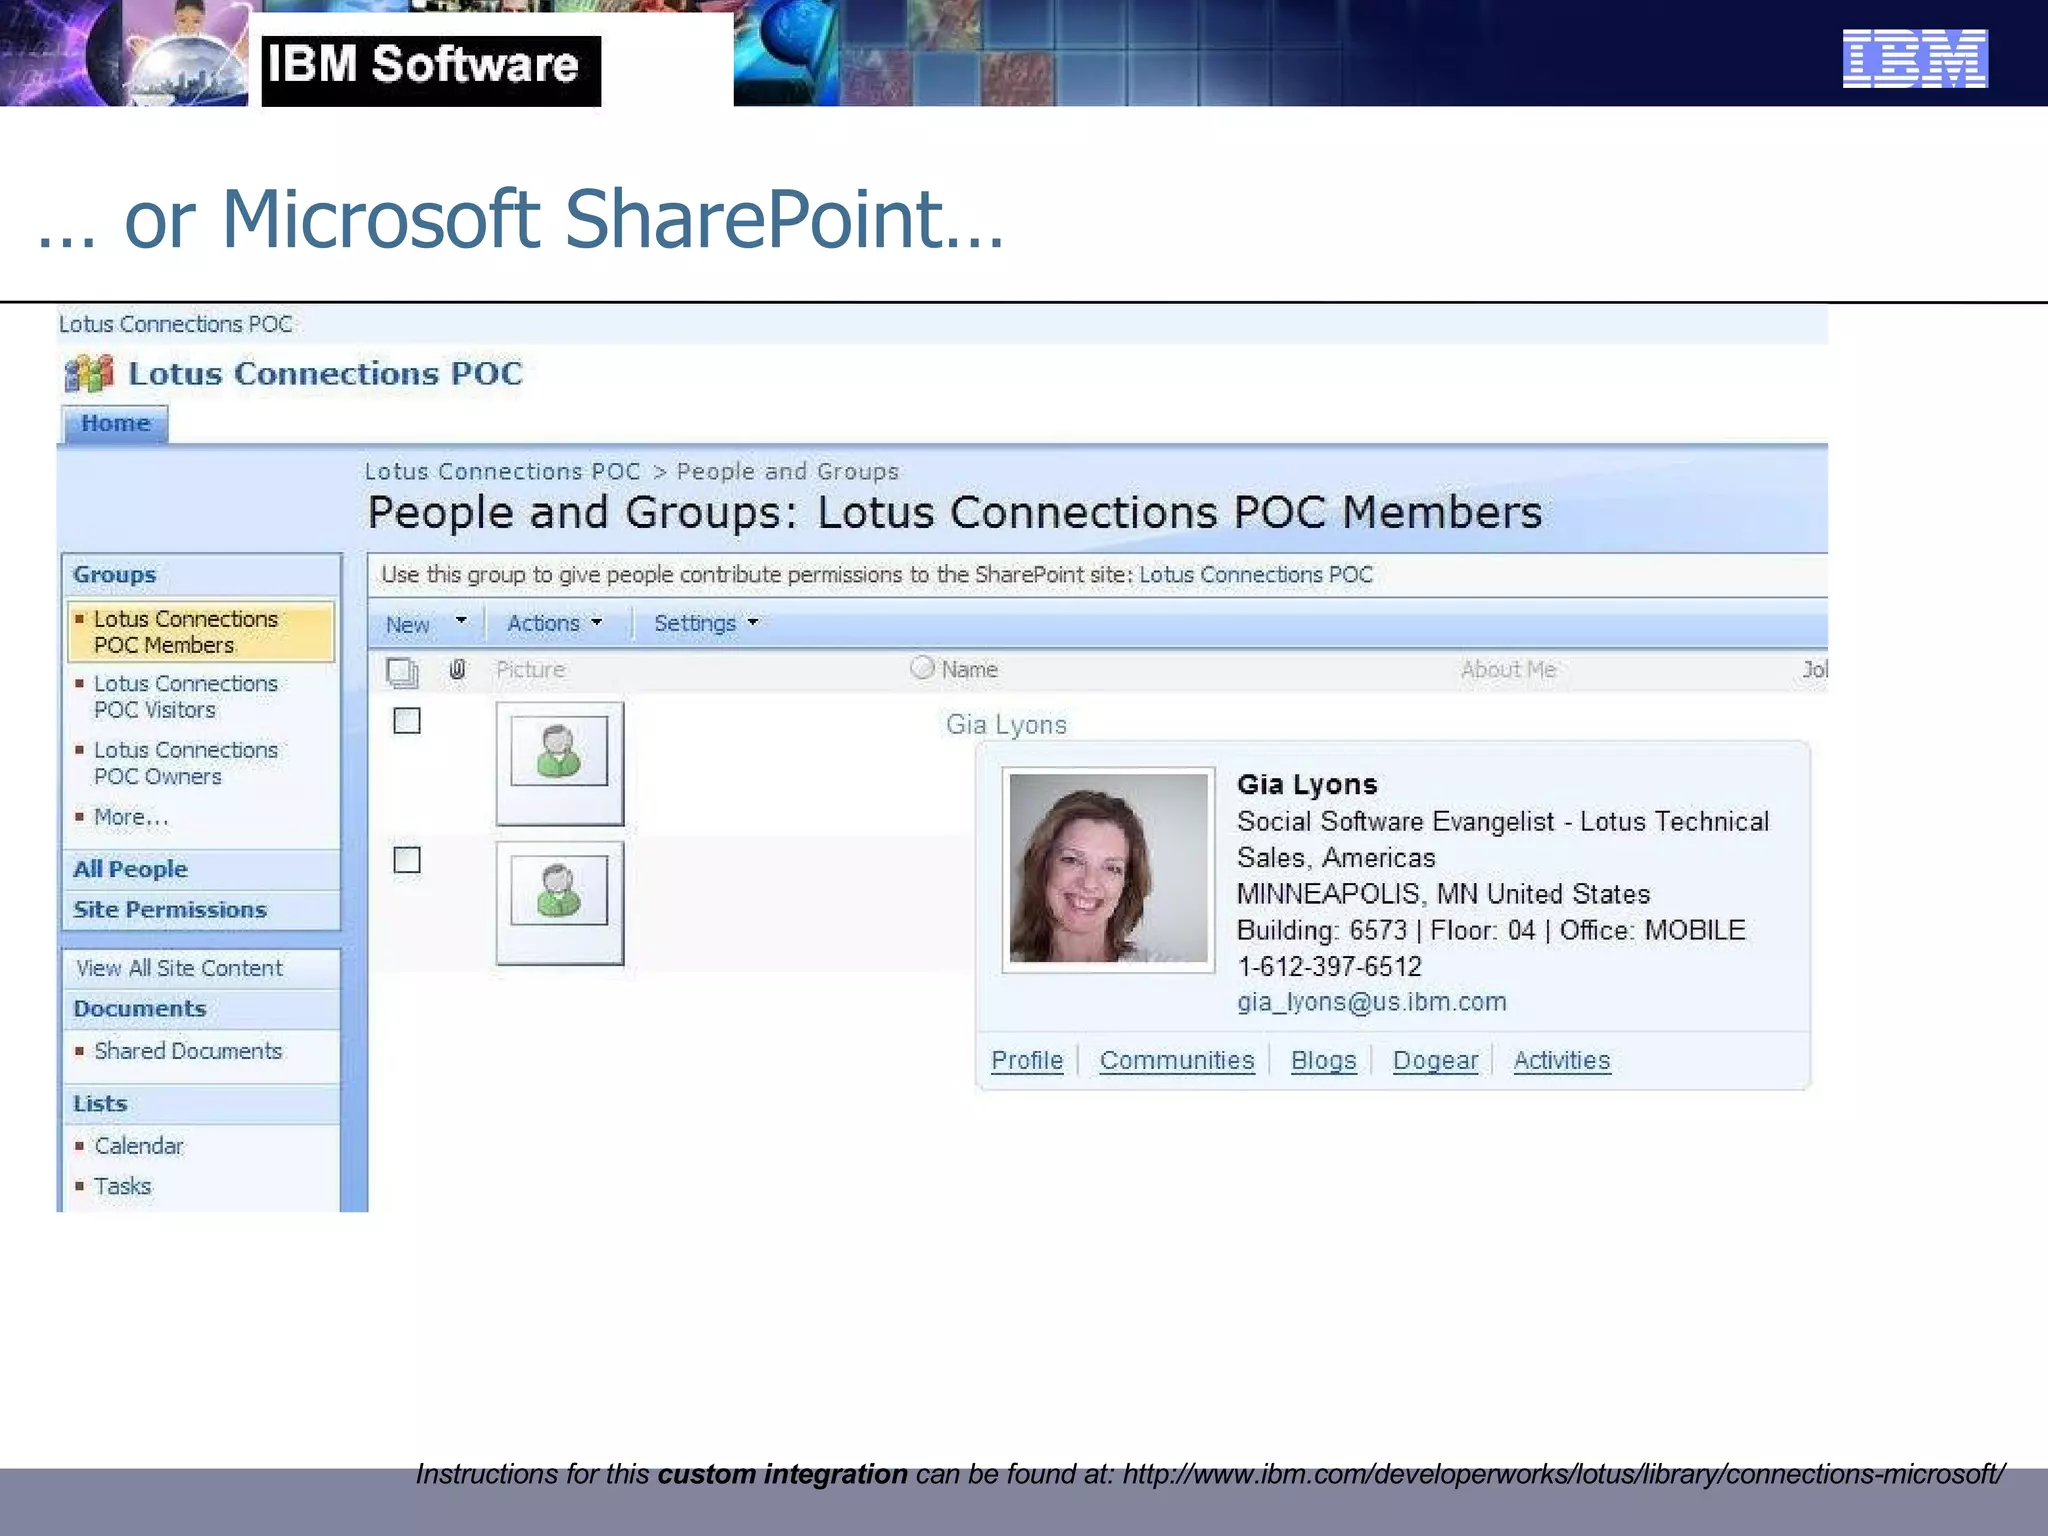
Task: Click the first member's default avatar picture
Action: click(559, 763)
